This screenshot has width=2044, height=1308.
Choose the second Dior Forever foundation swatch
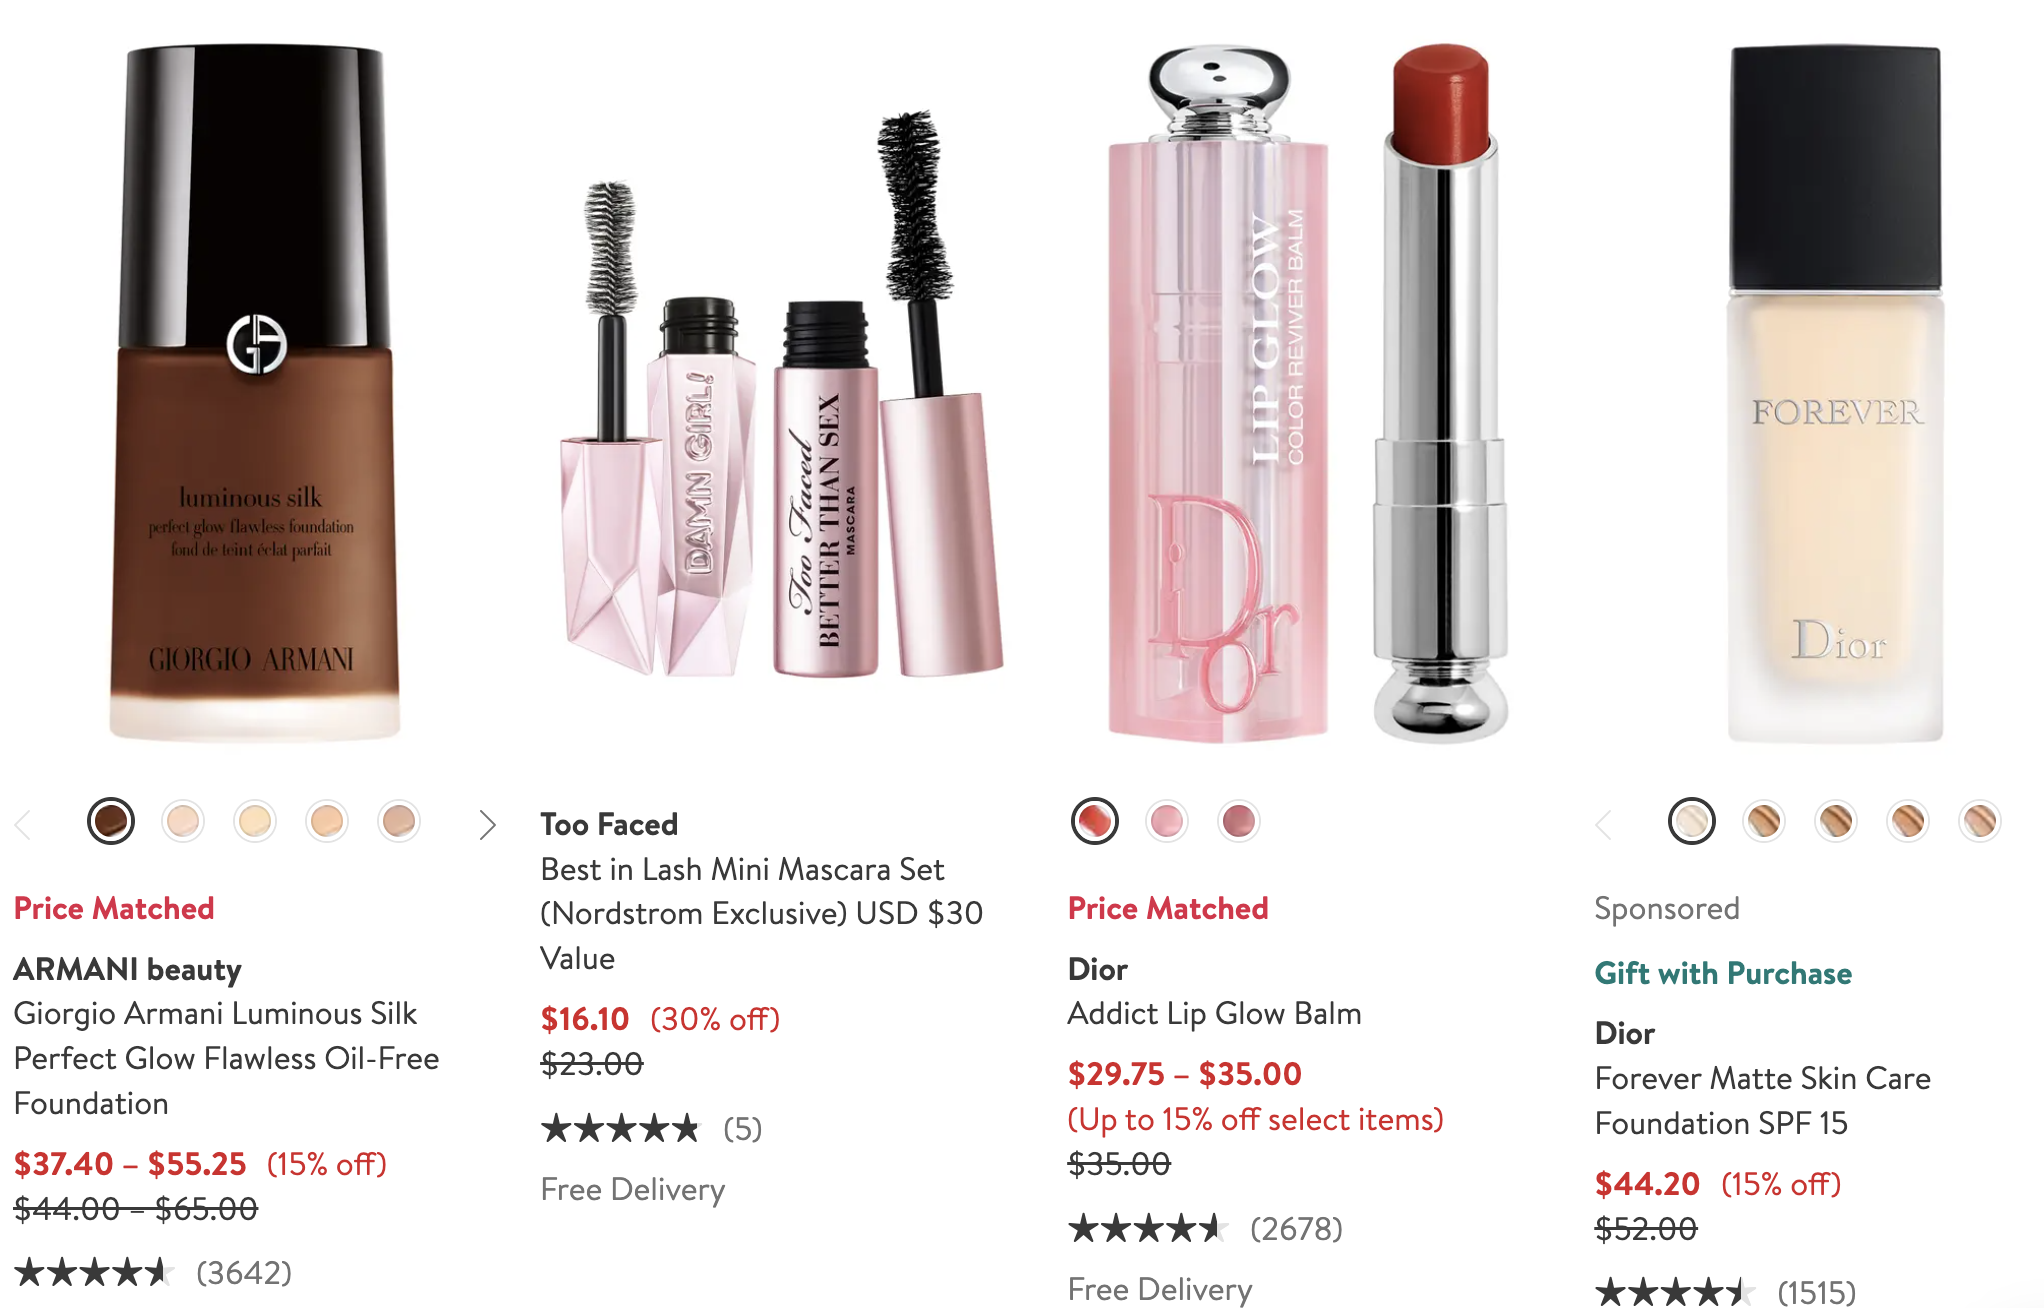point(1764,822)
